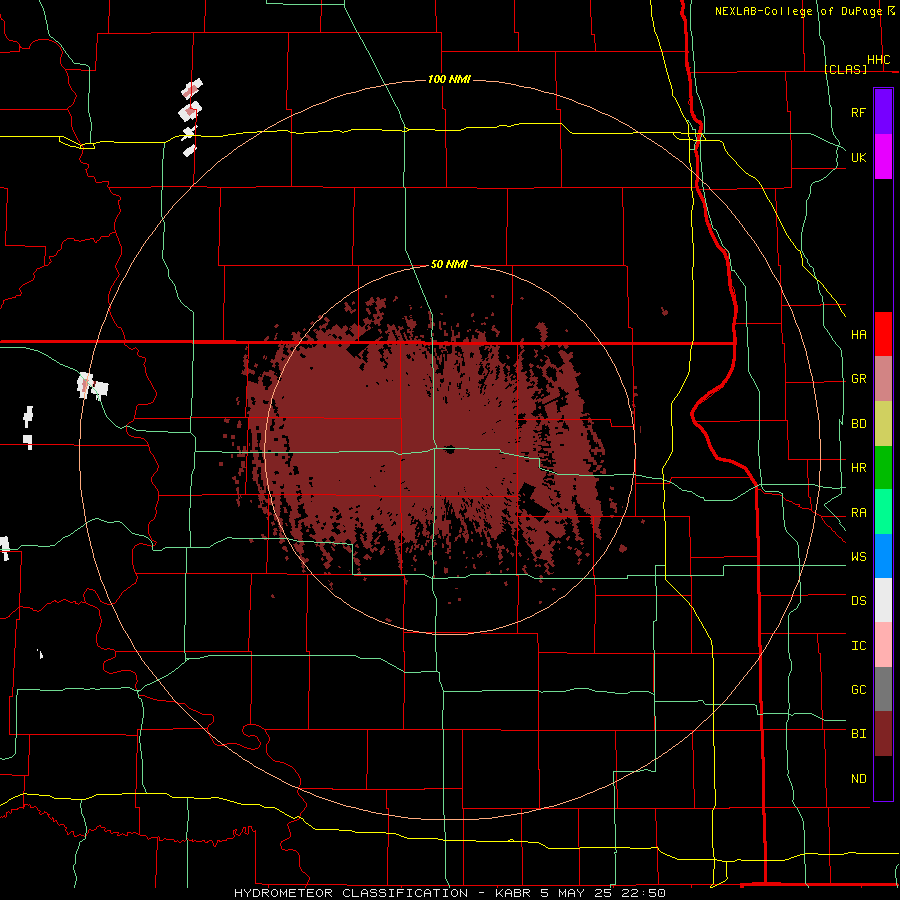Click the 100 NMI range ring label

(449, 79)
